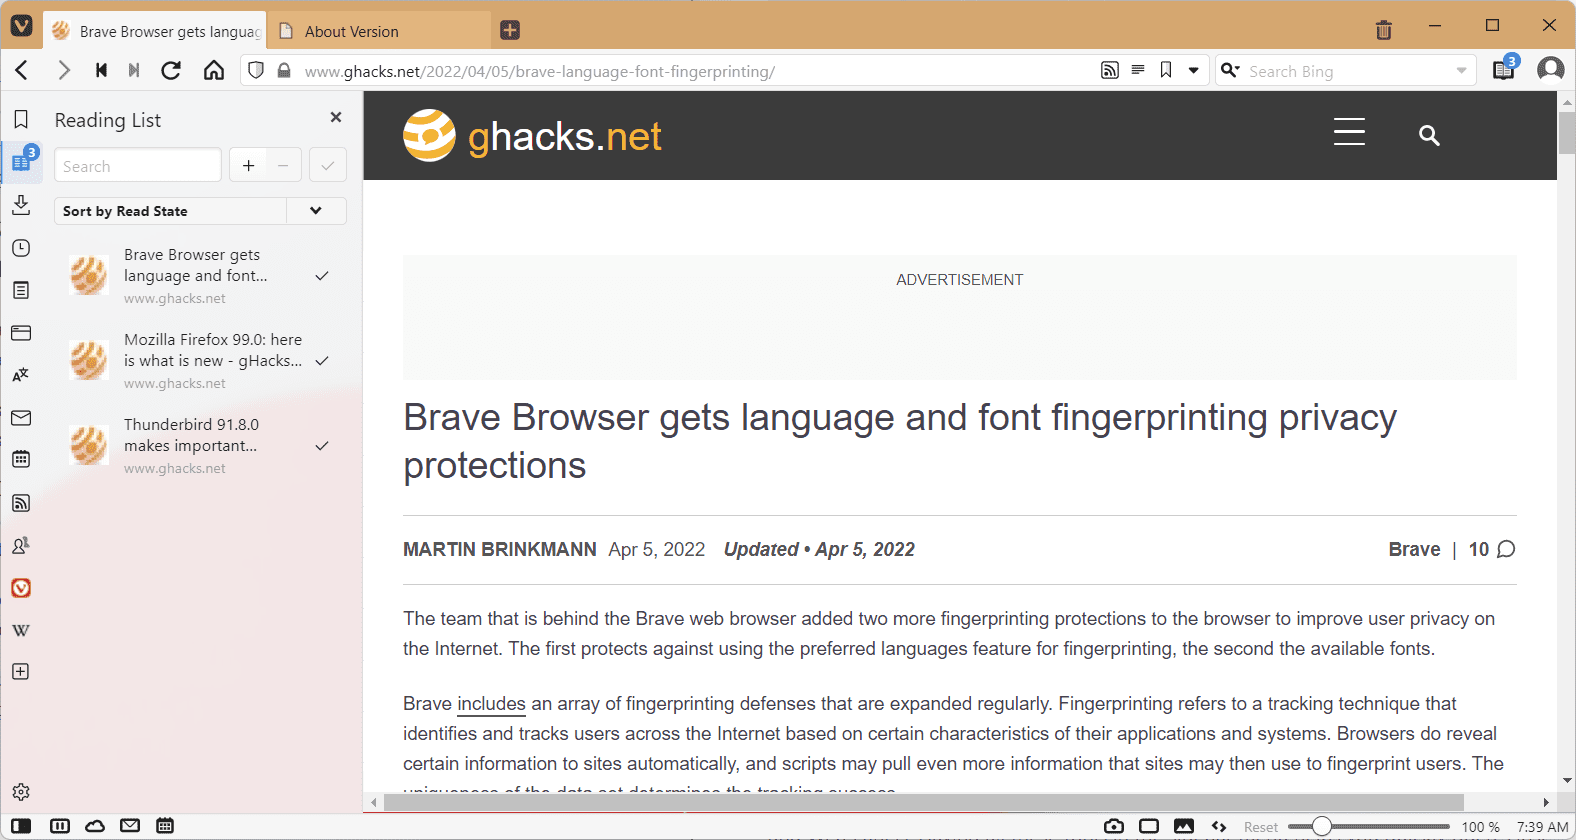Open the ghacks site search magnifier

pos(1429,135)
